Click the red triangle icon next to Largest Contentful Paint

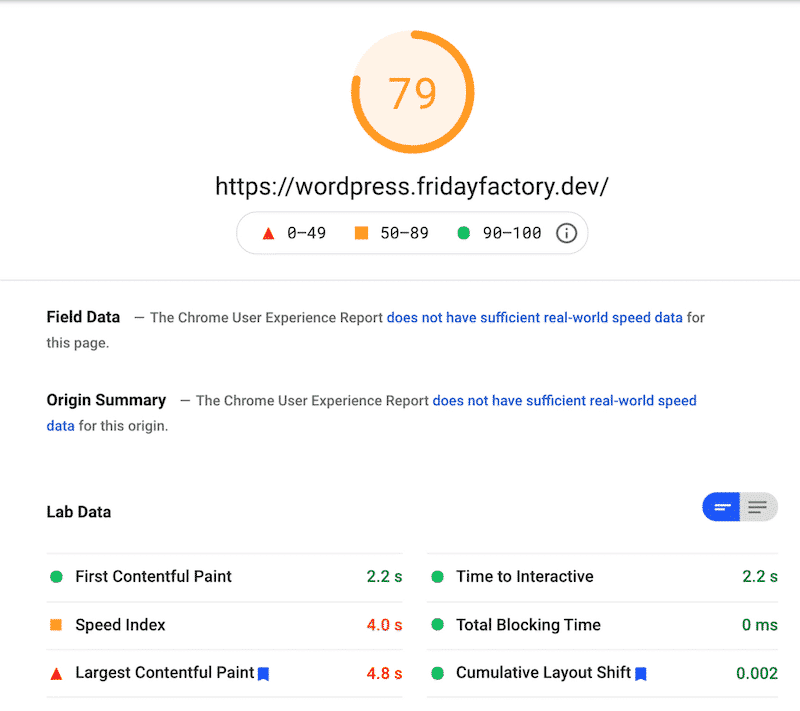tap(56, 674)
